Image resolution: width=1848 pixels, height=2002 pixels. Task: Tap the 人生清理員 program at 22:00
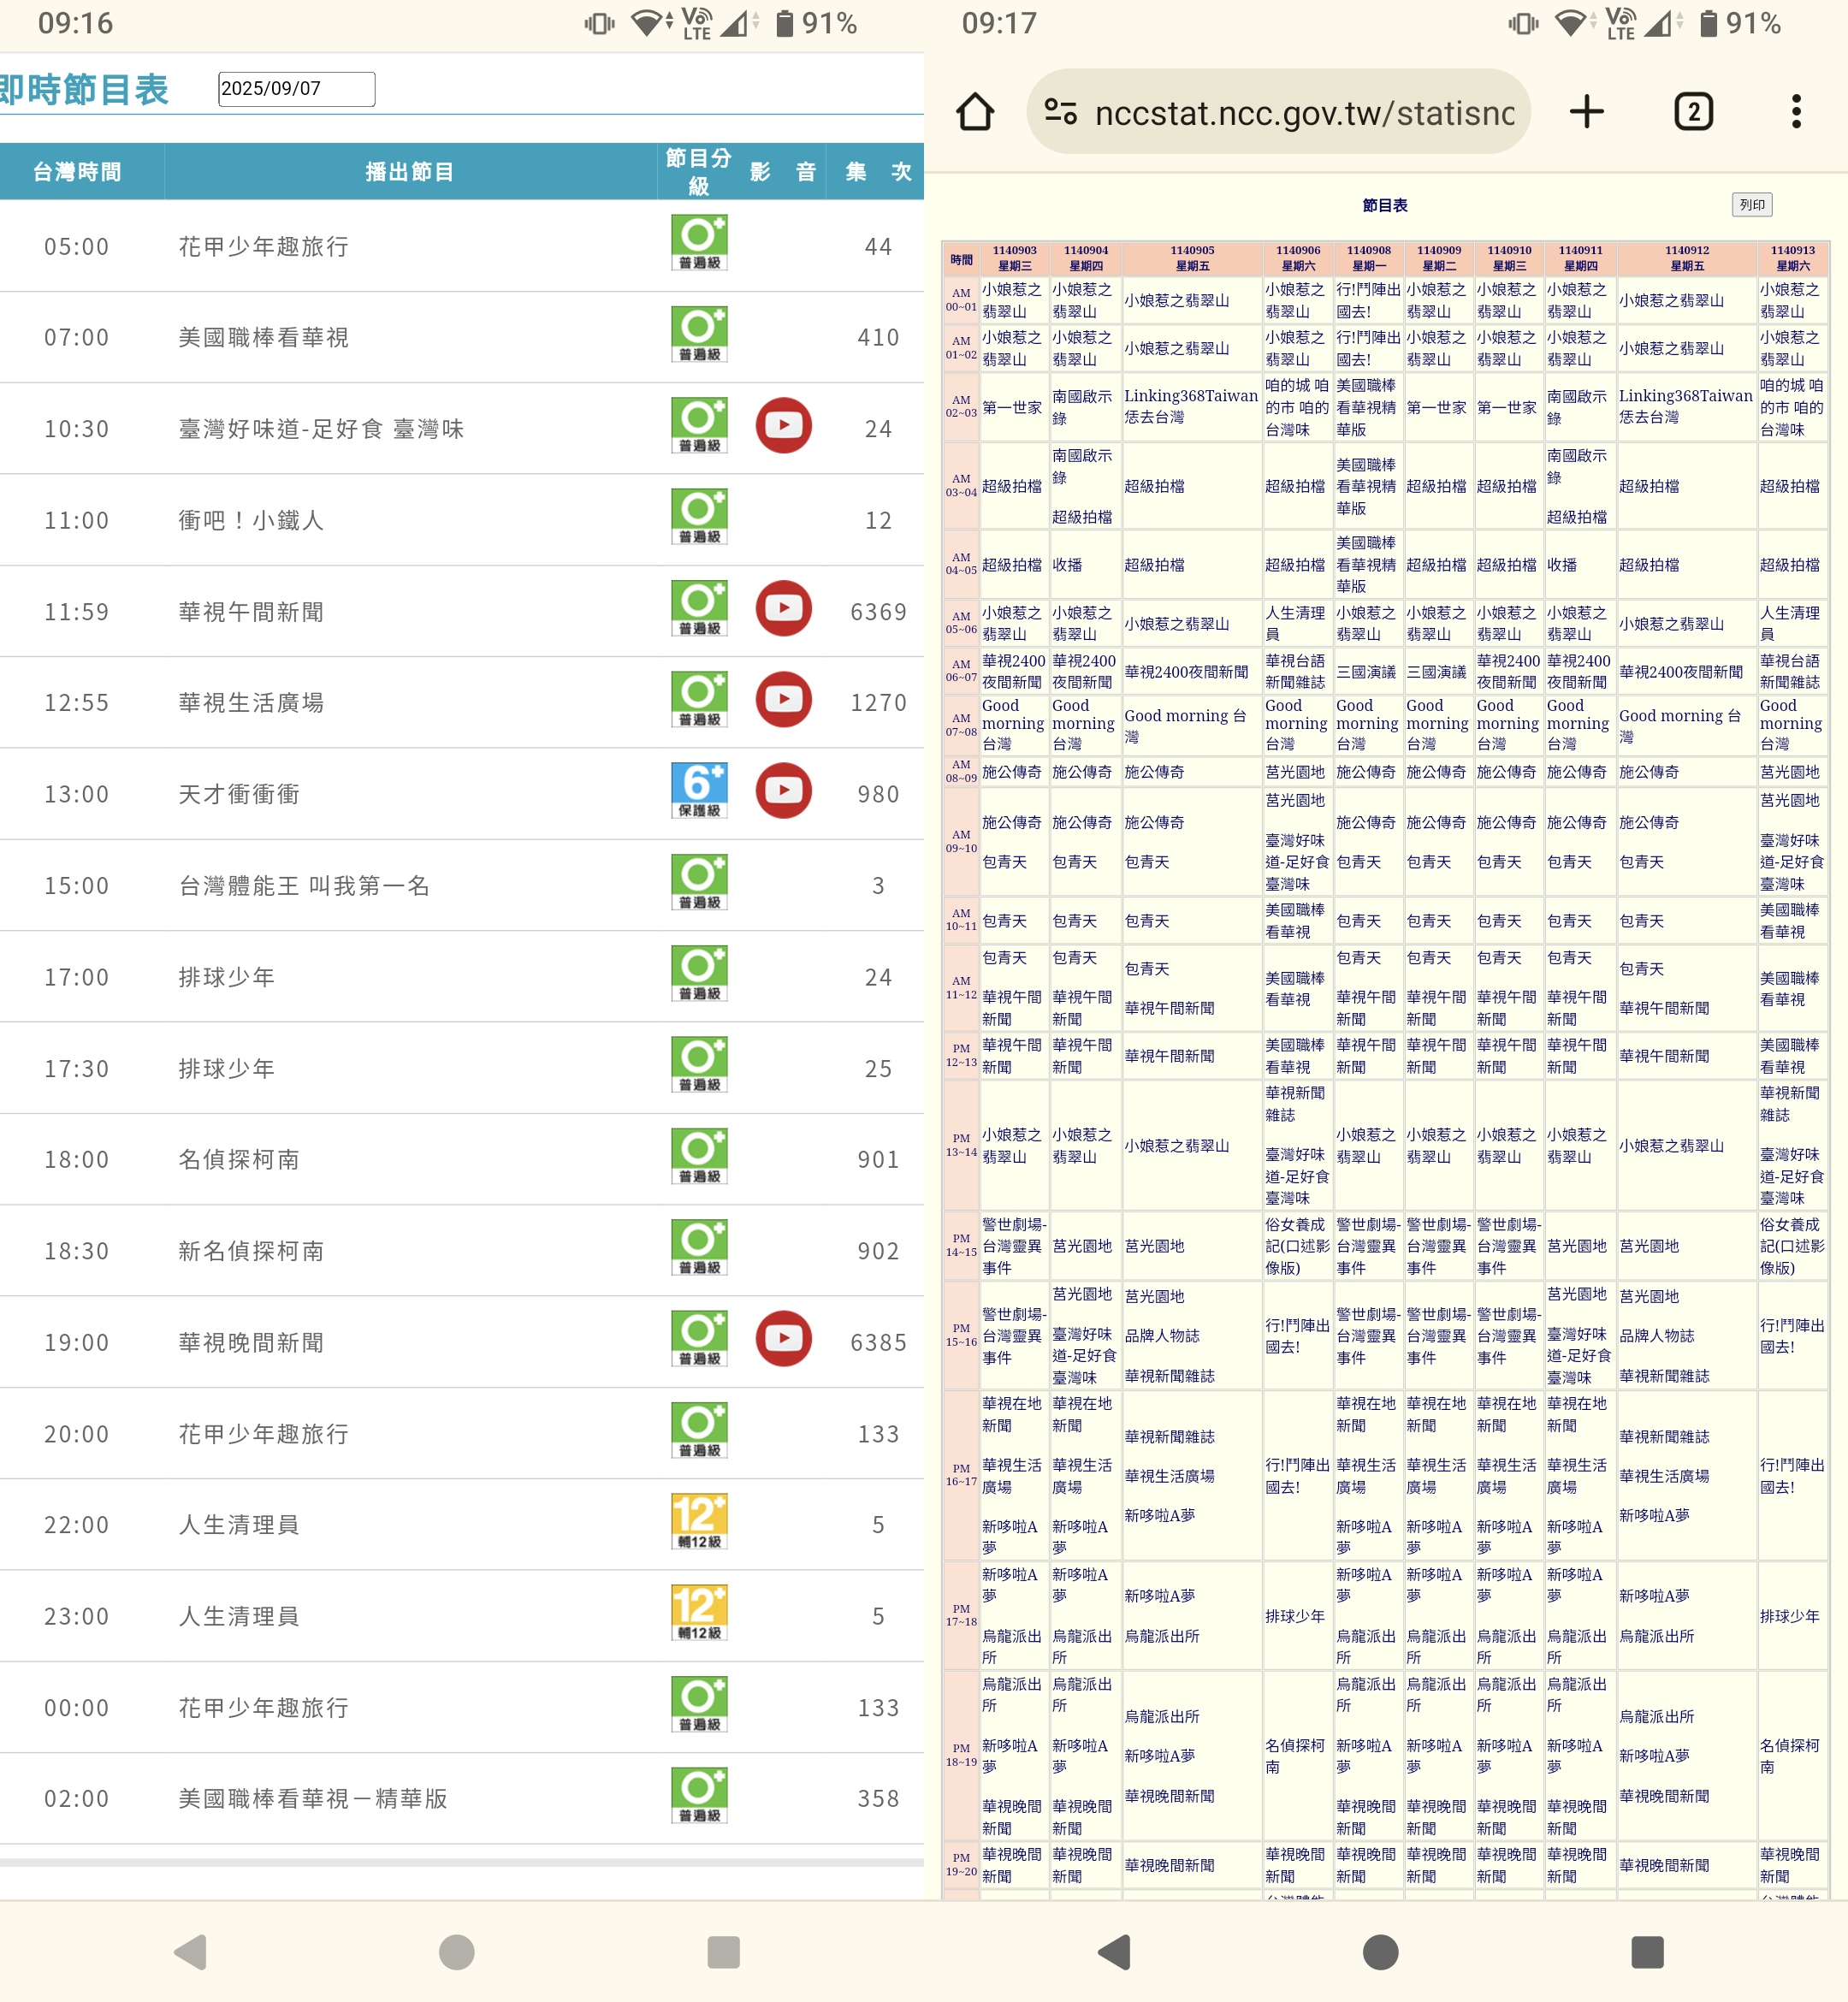(239, 1525)
